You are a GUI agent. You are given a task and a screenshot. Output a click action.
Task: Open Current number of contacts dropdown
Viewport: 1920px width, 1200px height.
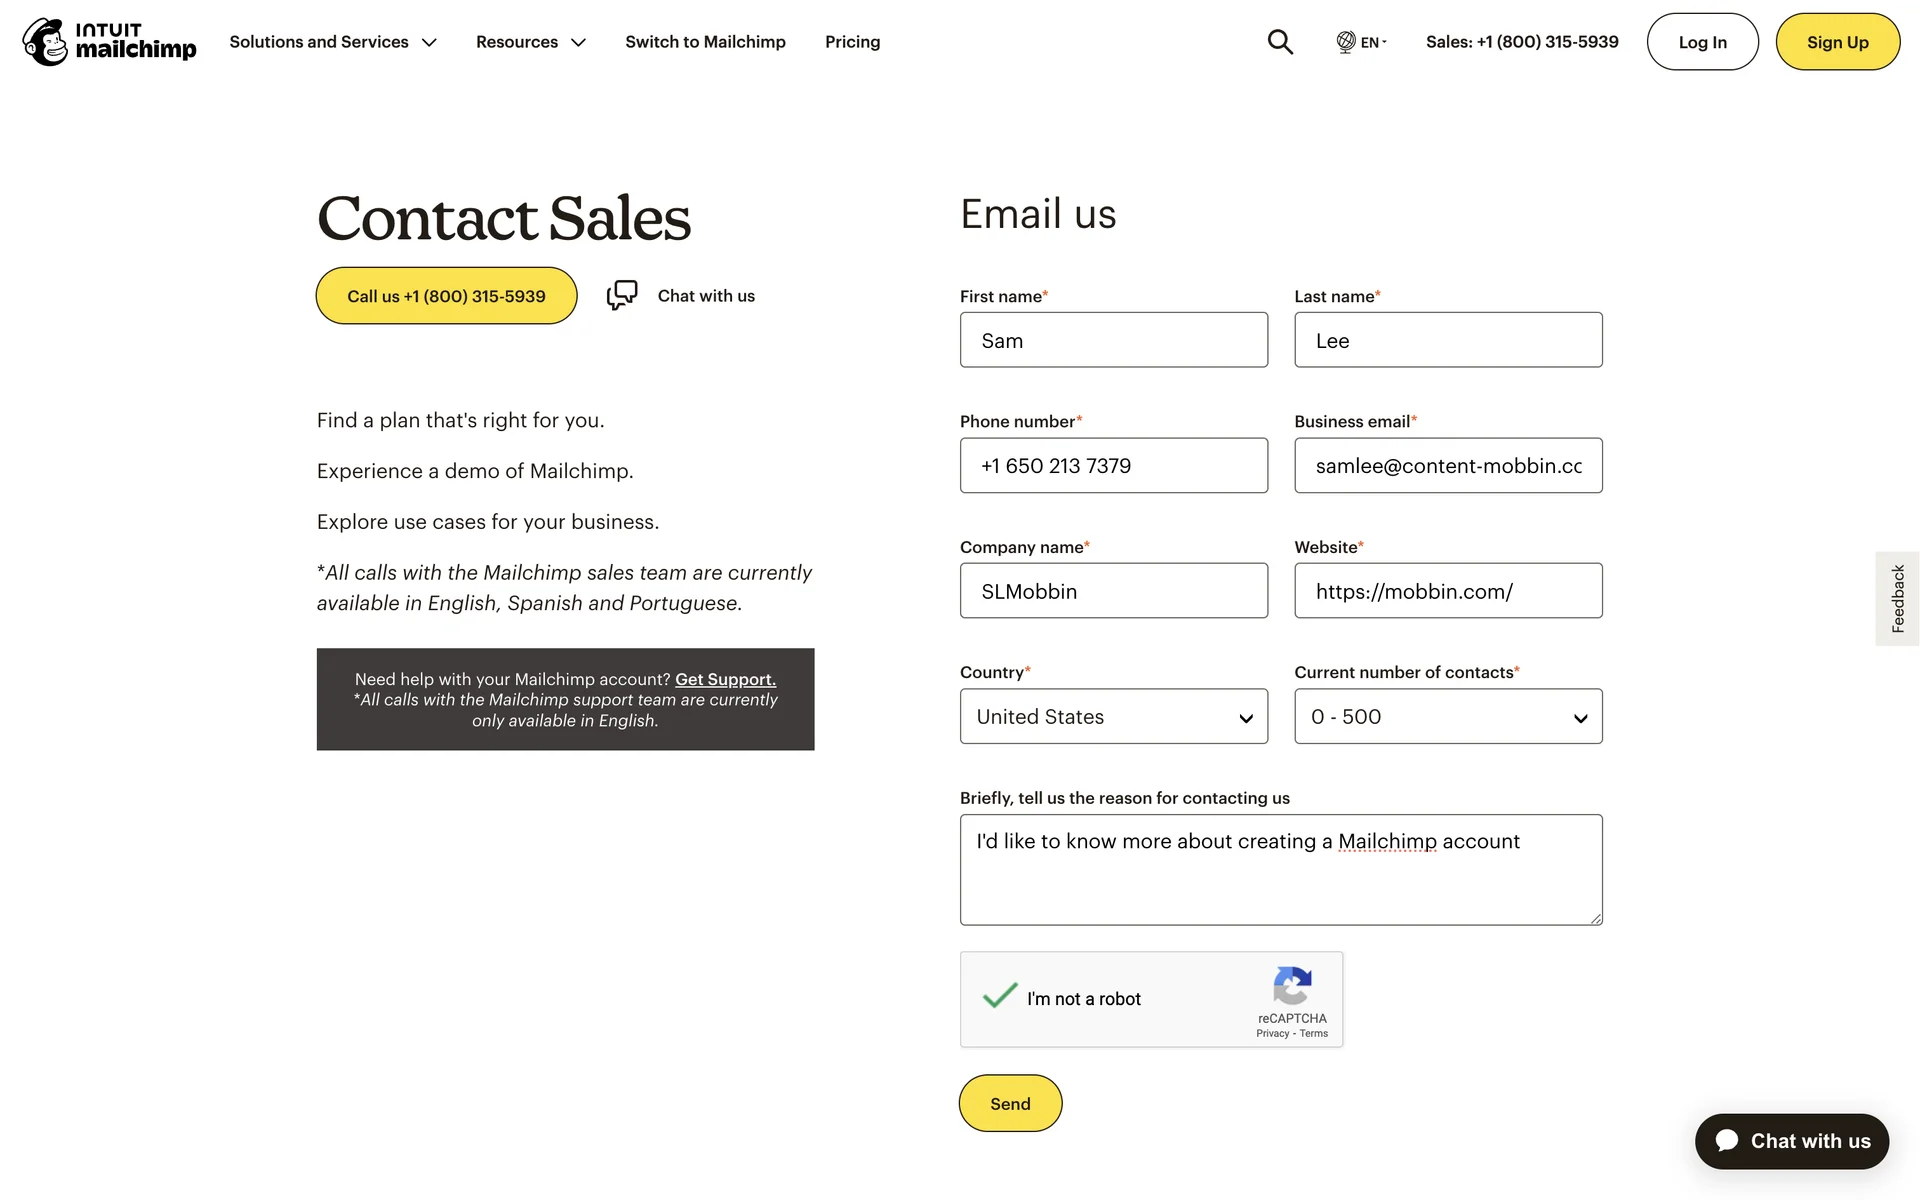click(x=1447, y=716)
